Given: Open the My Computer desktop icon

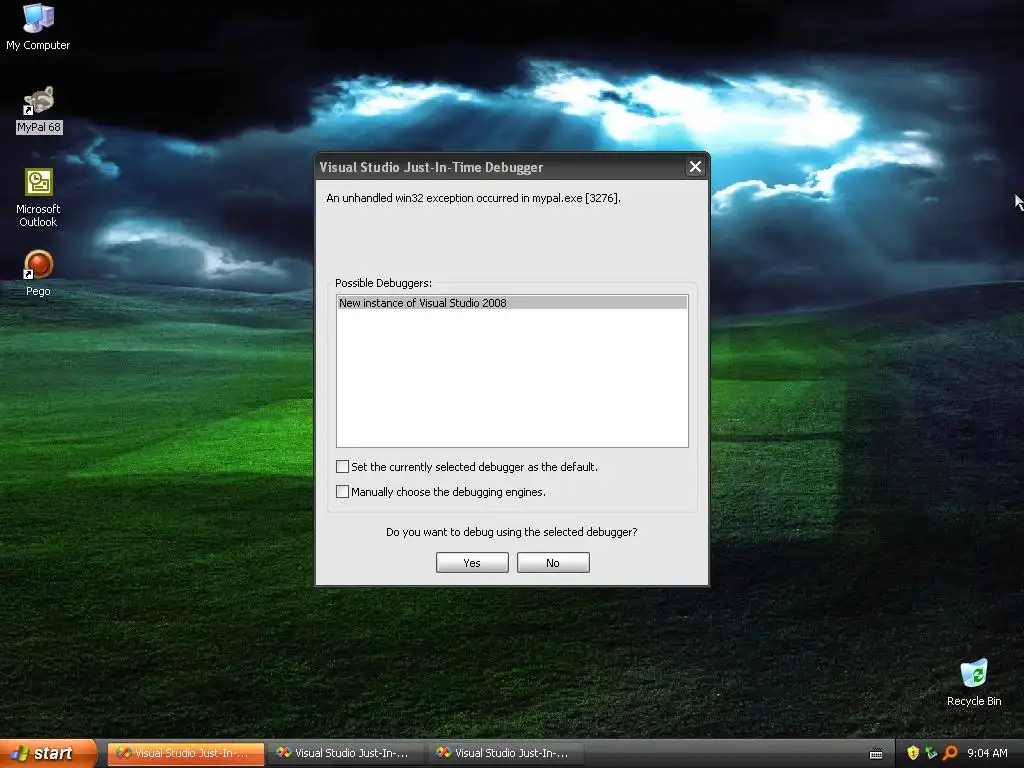Looking at the screenshot, I should (x=38, y=26).
